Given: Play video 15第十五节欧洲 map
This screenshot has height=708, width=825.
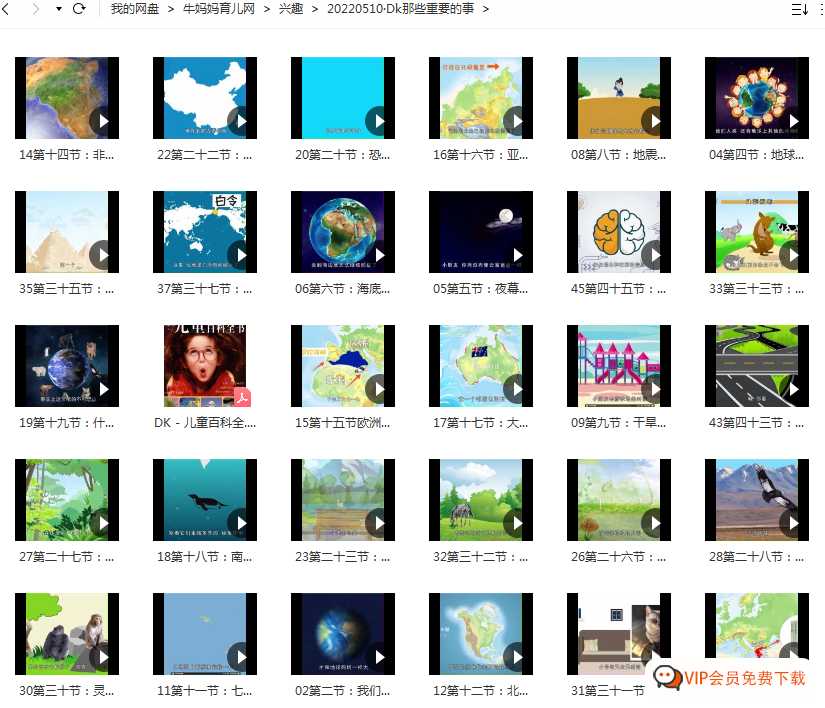Looking at the screenshot, I should (x=343, y=366).
